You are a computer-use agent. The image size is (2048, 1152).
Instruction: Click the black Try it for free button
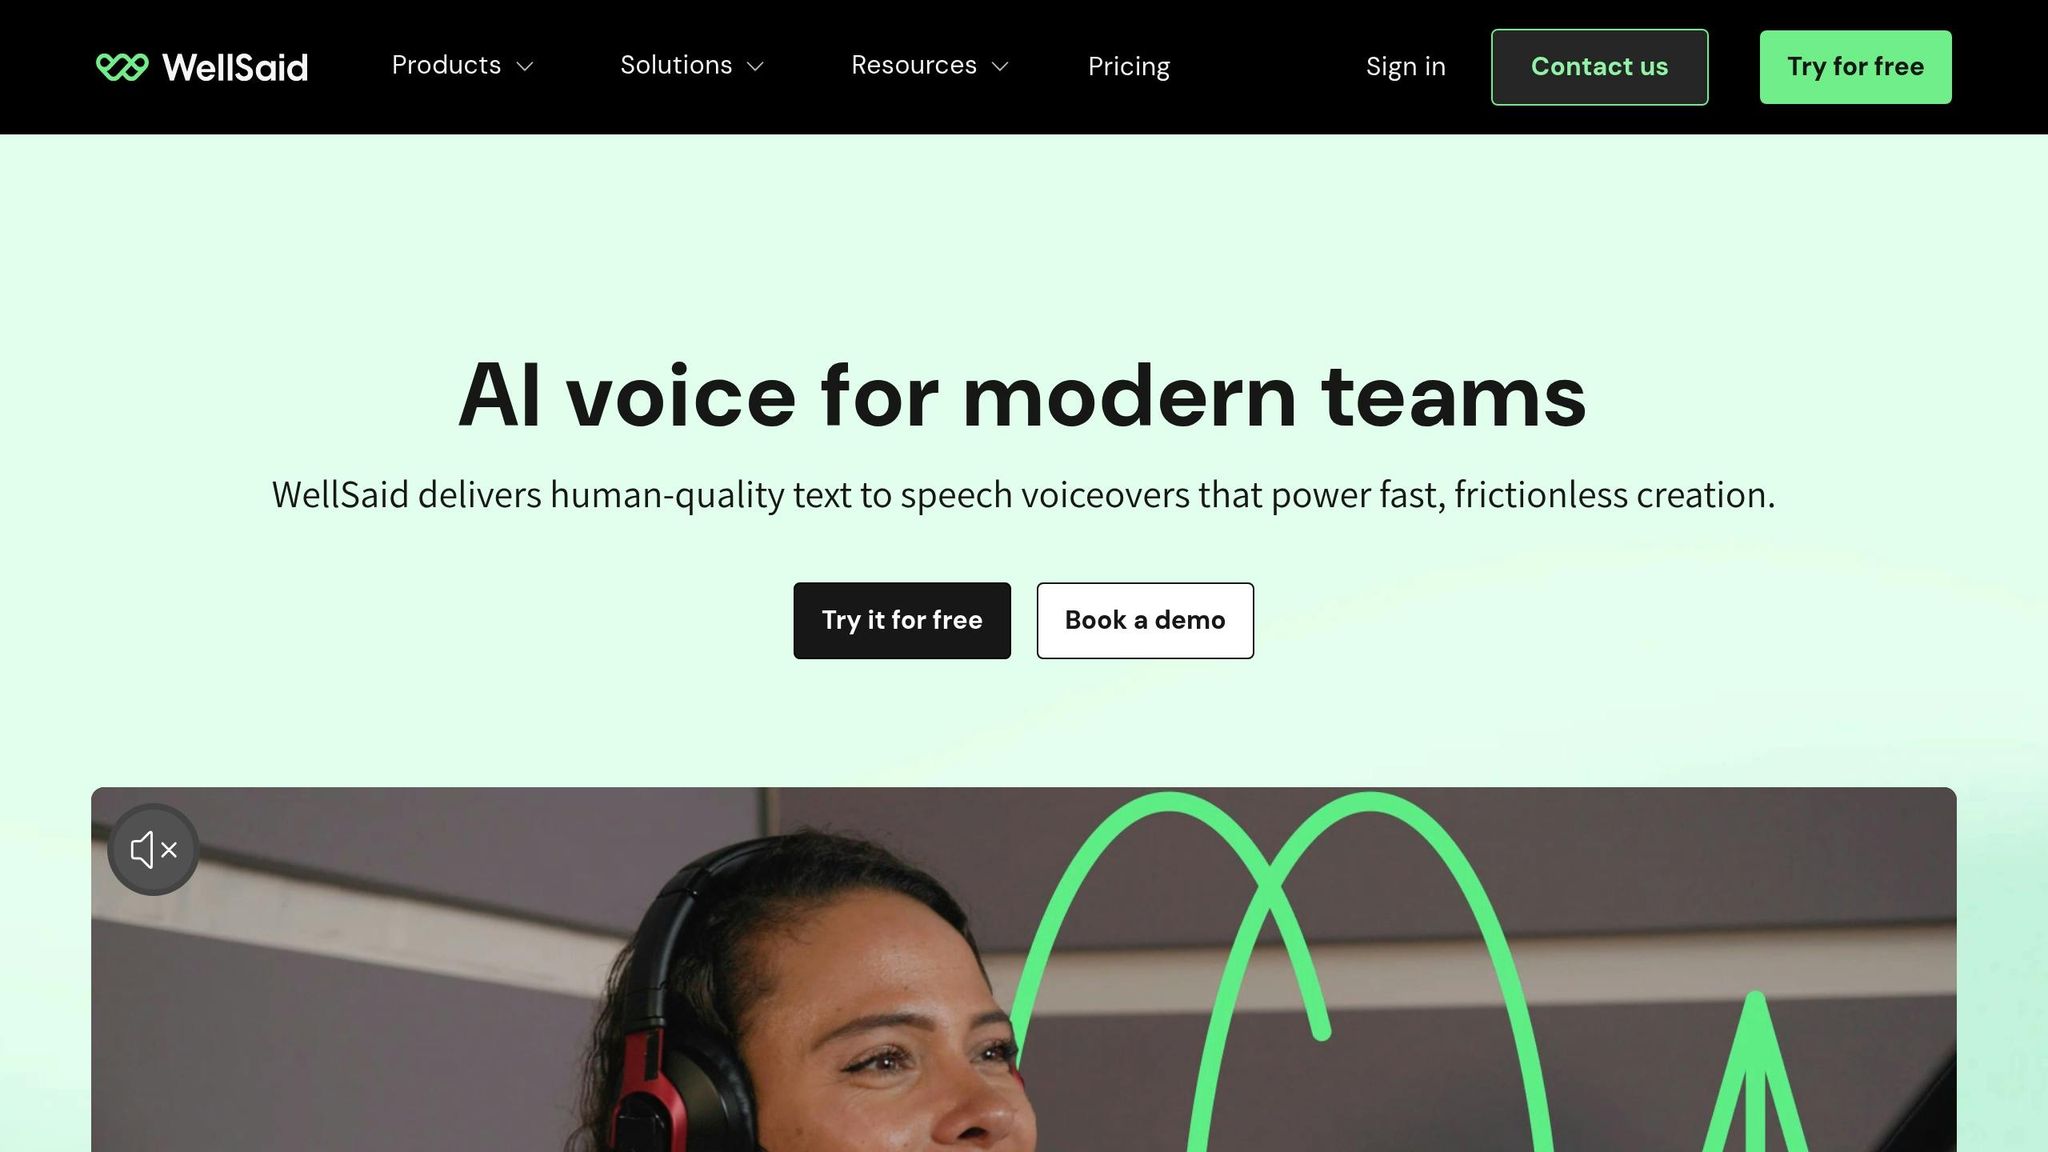pos(902,621)
